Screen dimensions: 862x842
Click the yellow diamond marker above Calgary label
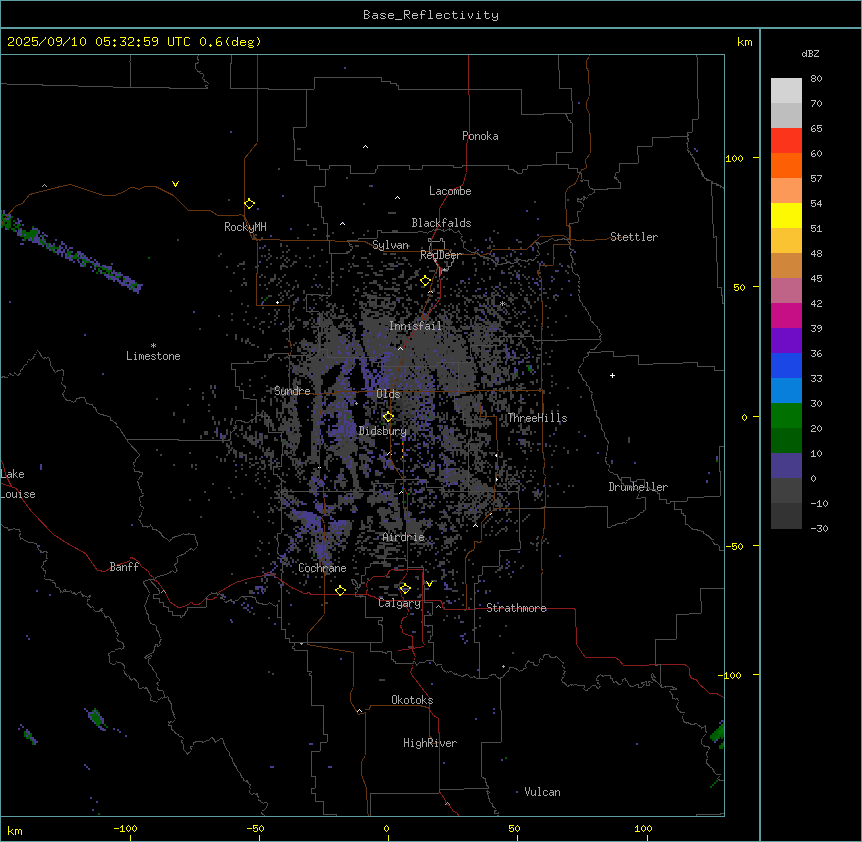(405, 589)
